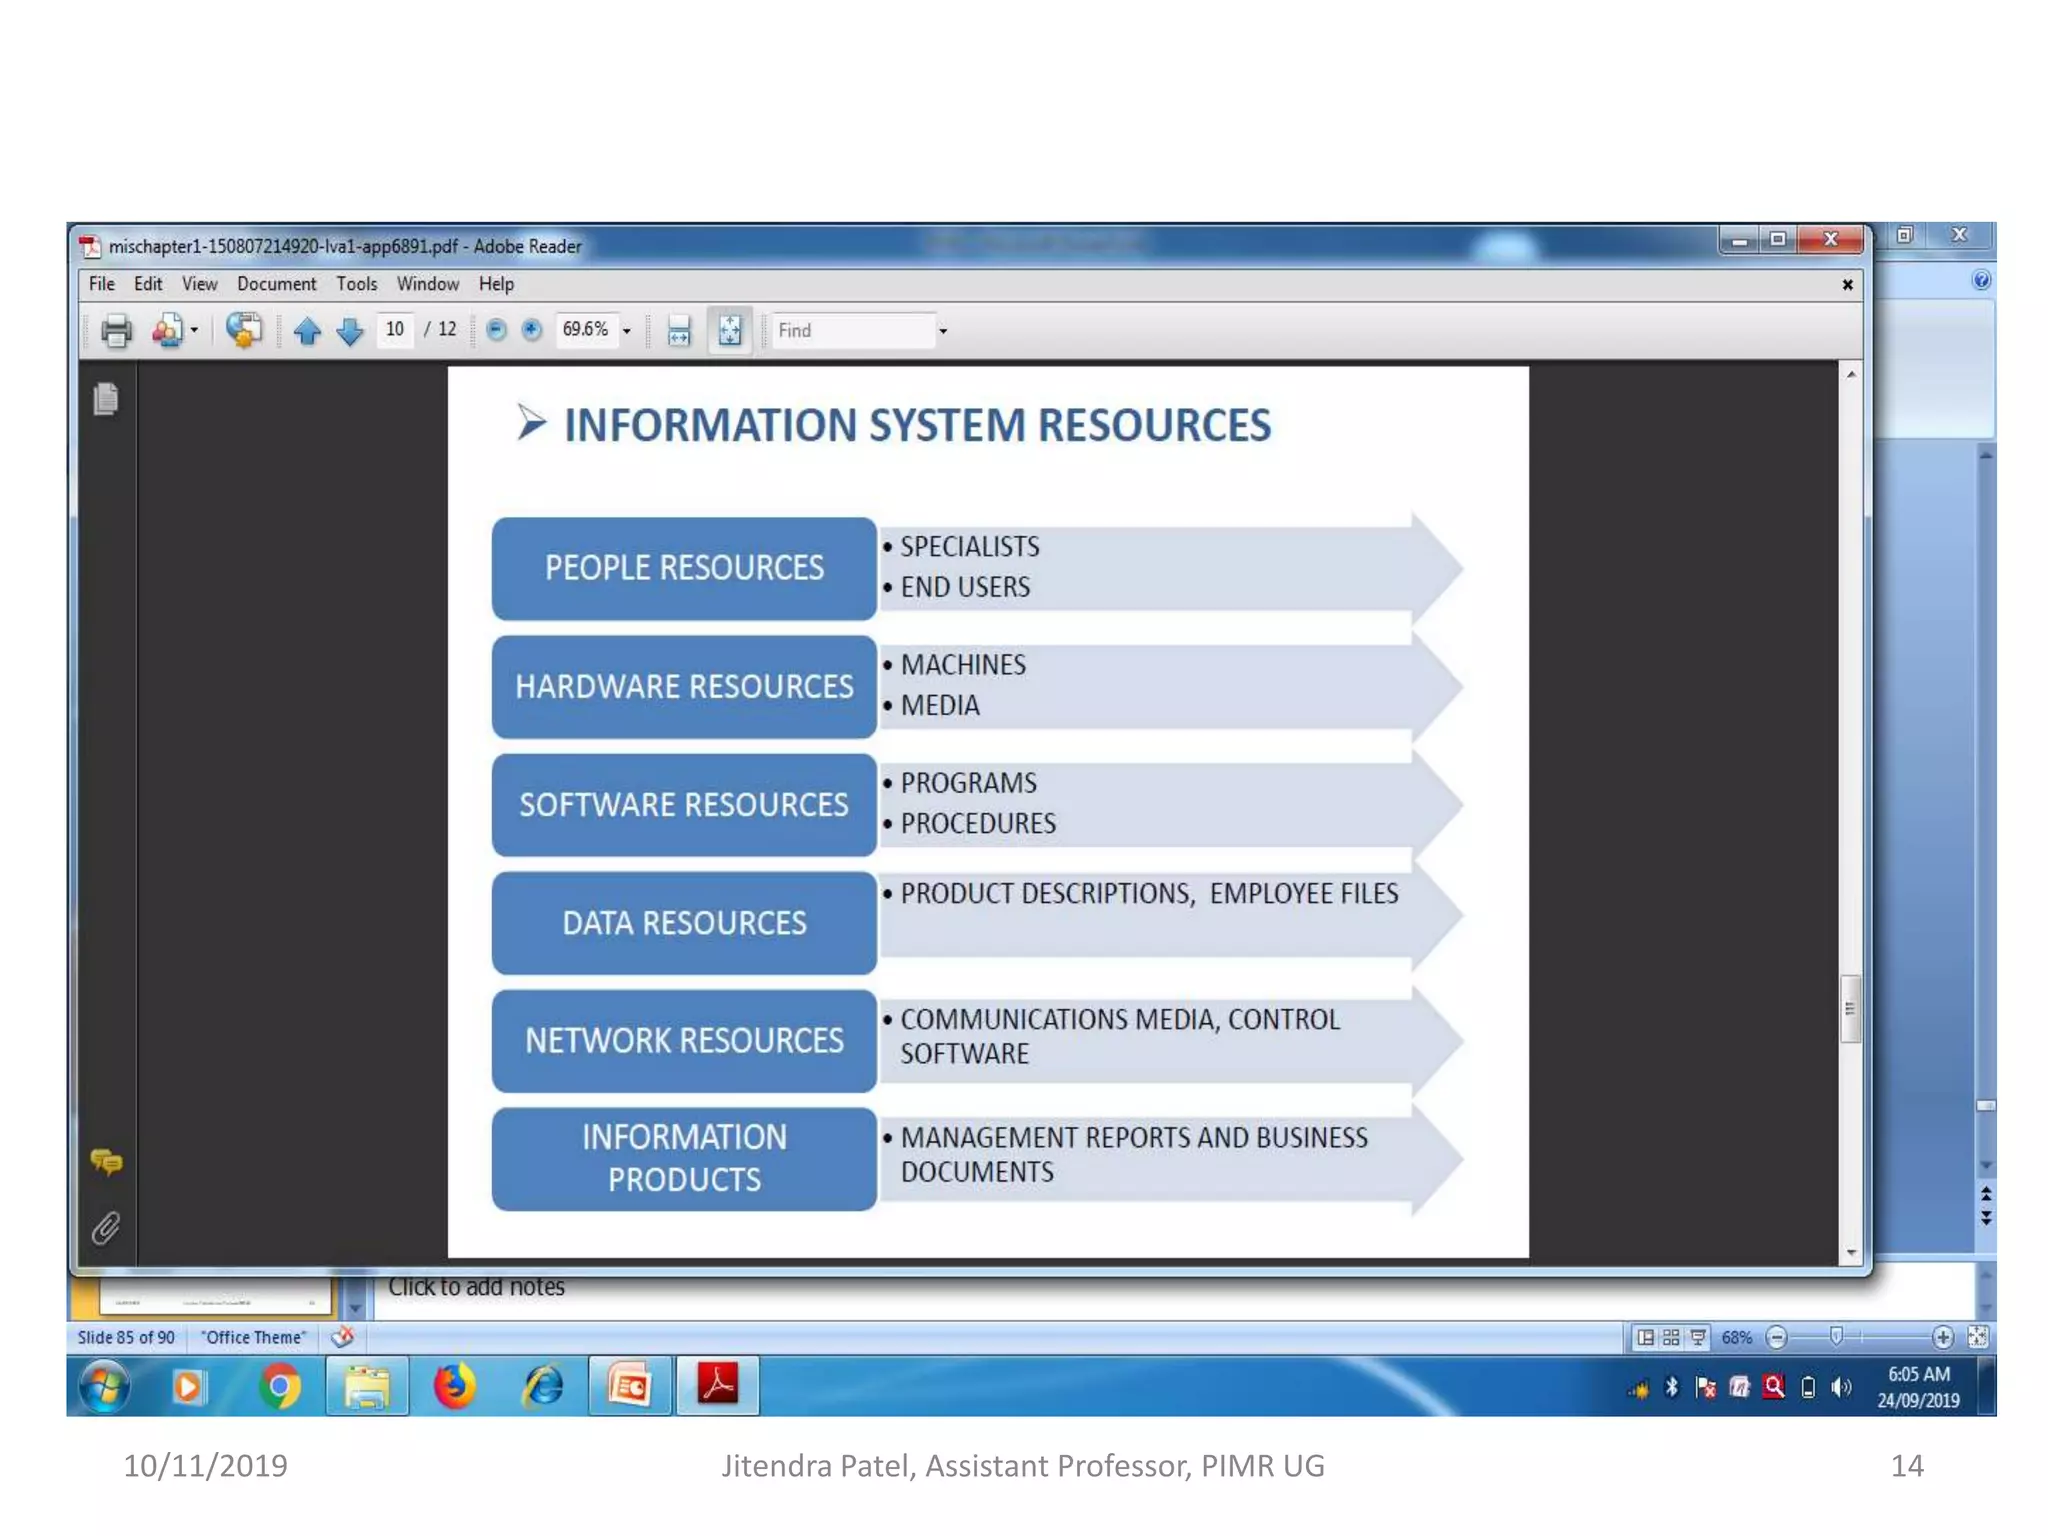Open the Comments panel icon in sidebar
Image resolution: width=2048 pixels, height=1536 pixels.
click(106, 1161)
